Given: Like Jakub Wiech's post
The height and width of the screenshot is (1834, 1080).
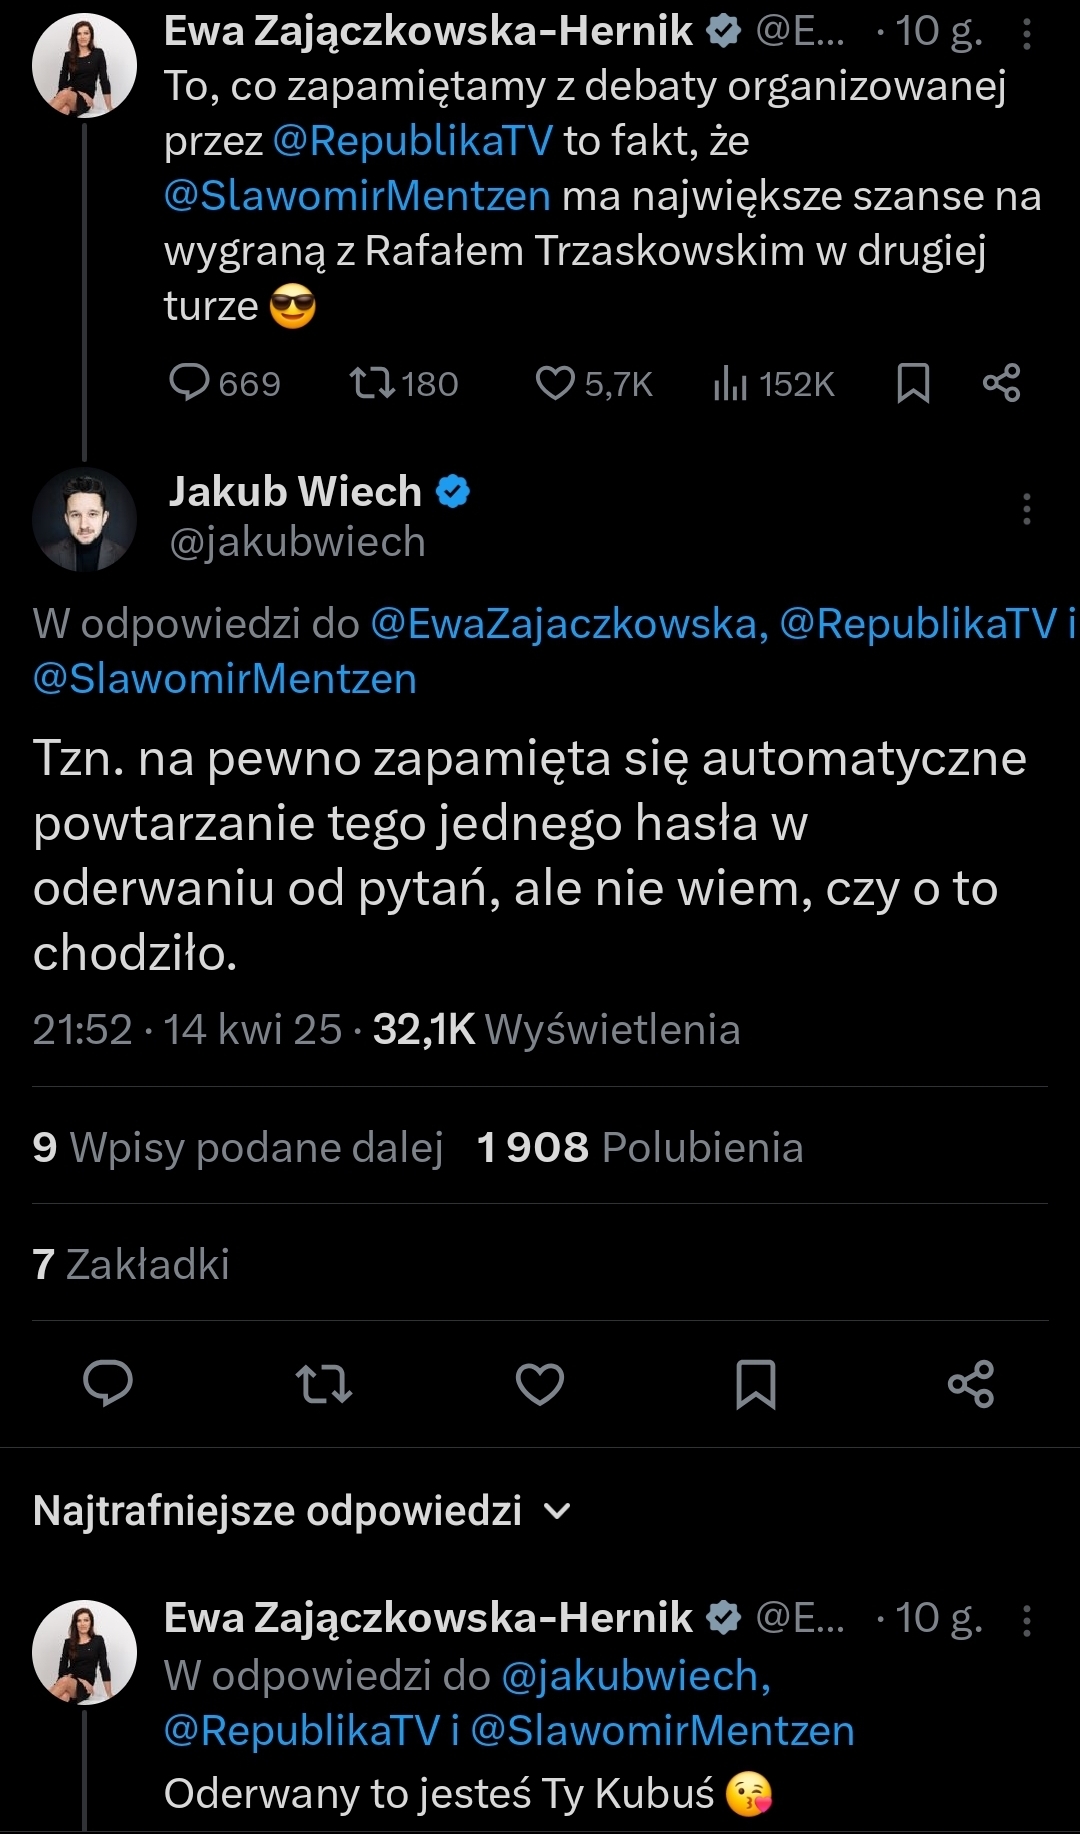Looking at the screenshot, I should point(540,1384).
